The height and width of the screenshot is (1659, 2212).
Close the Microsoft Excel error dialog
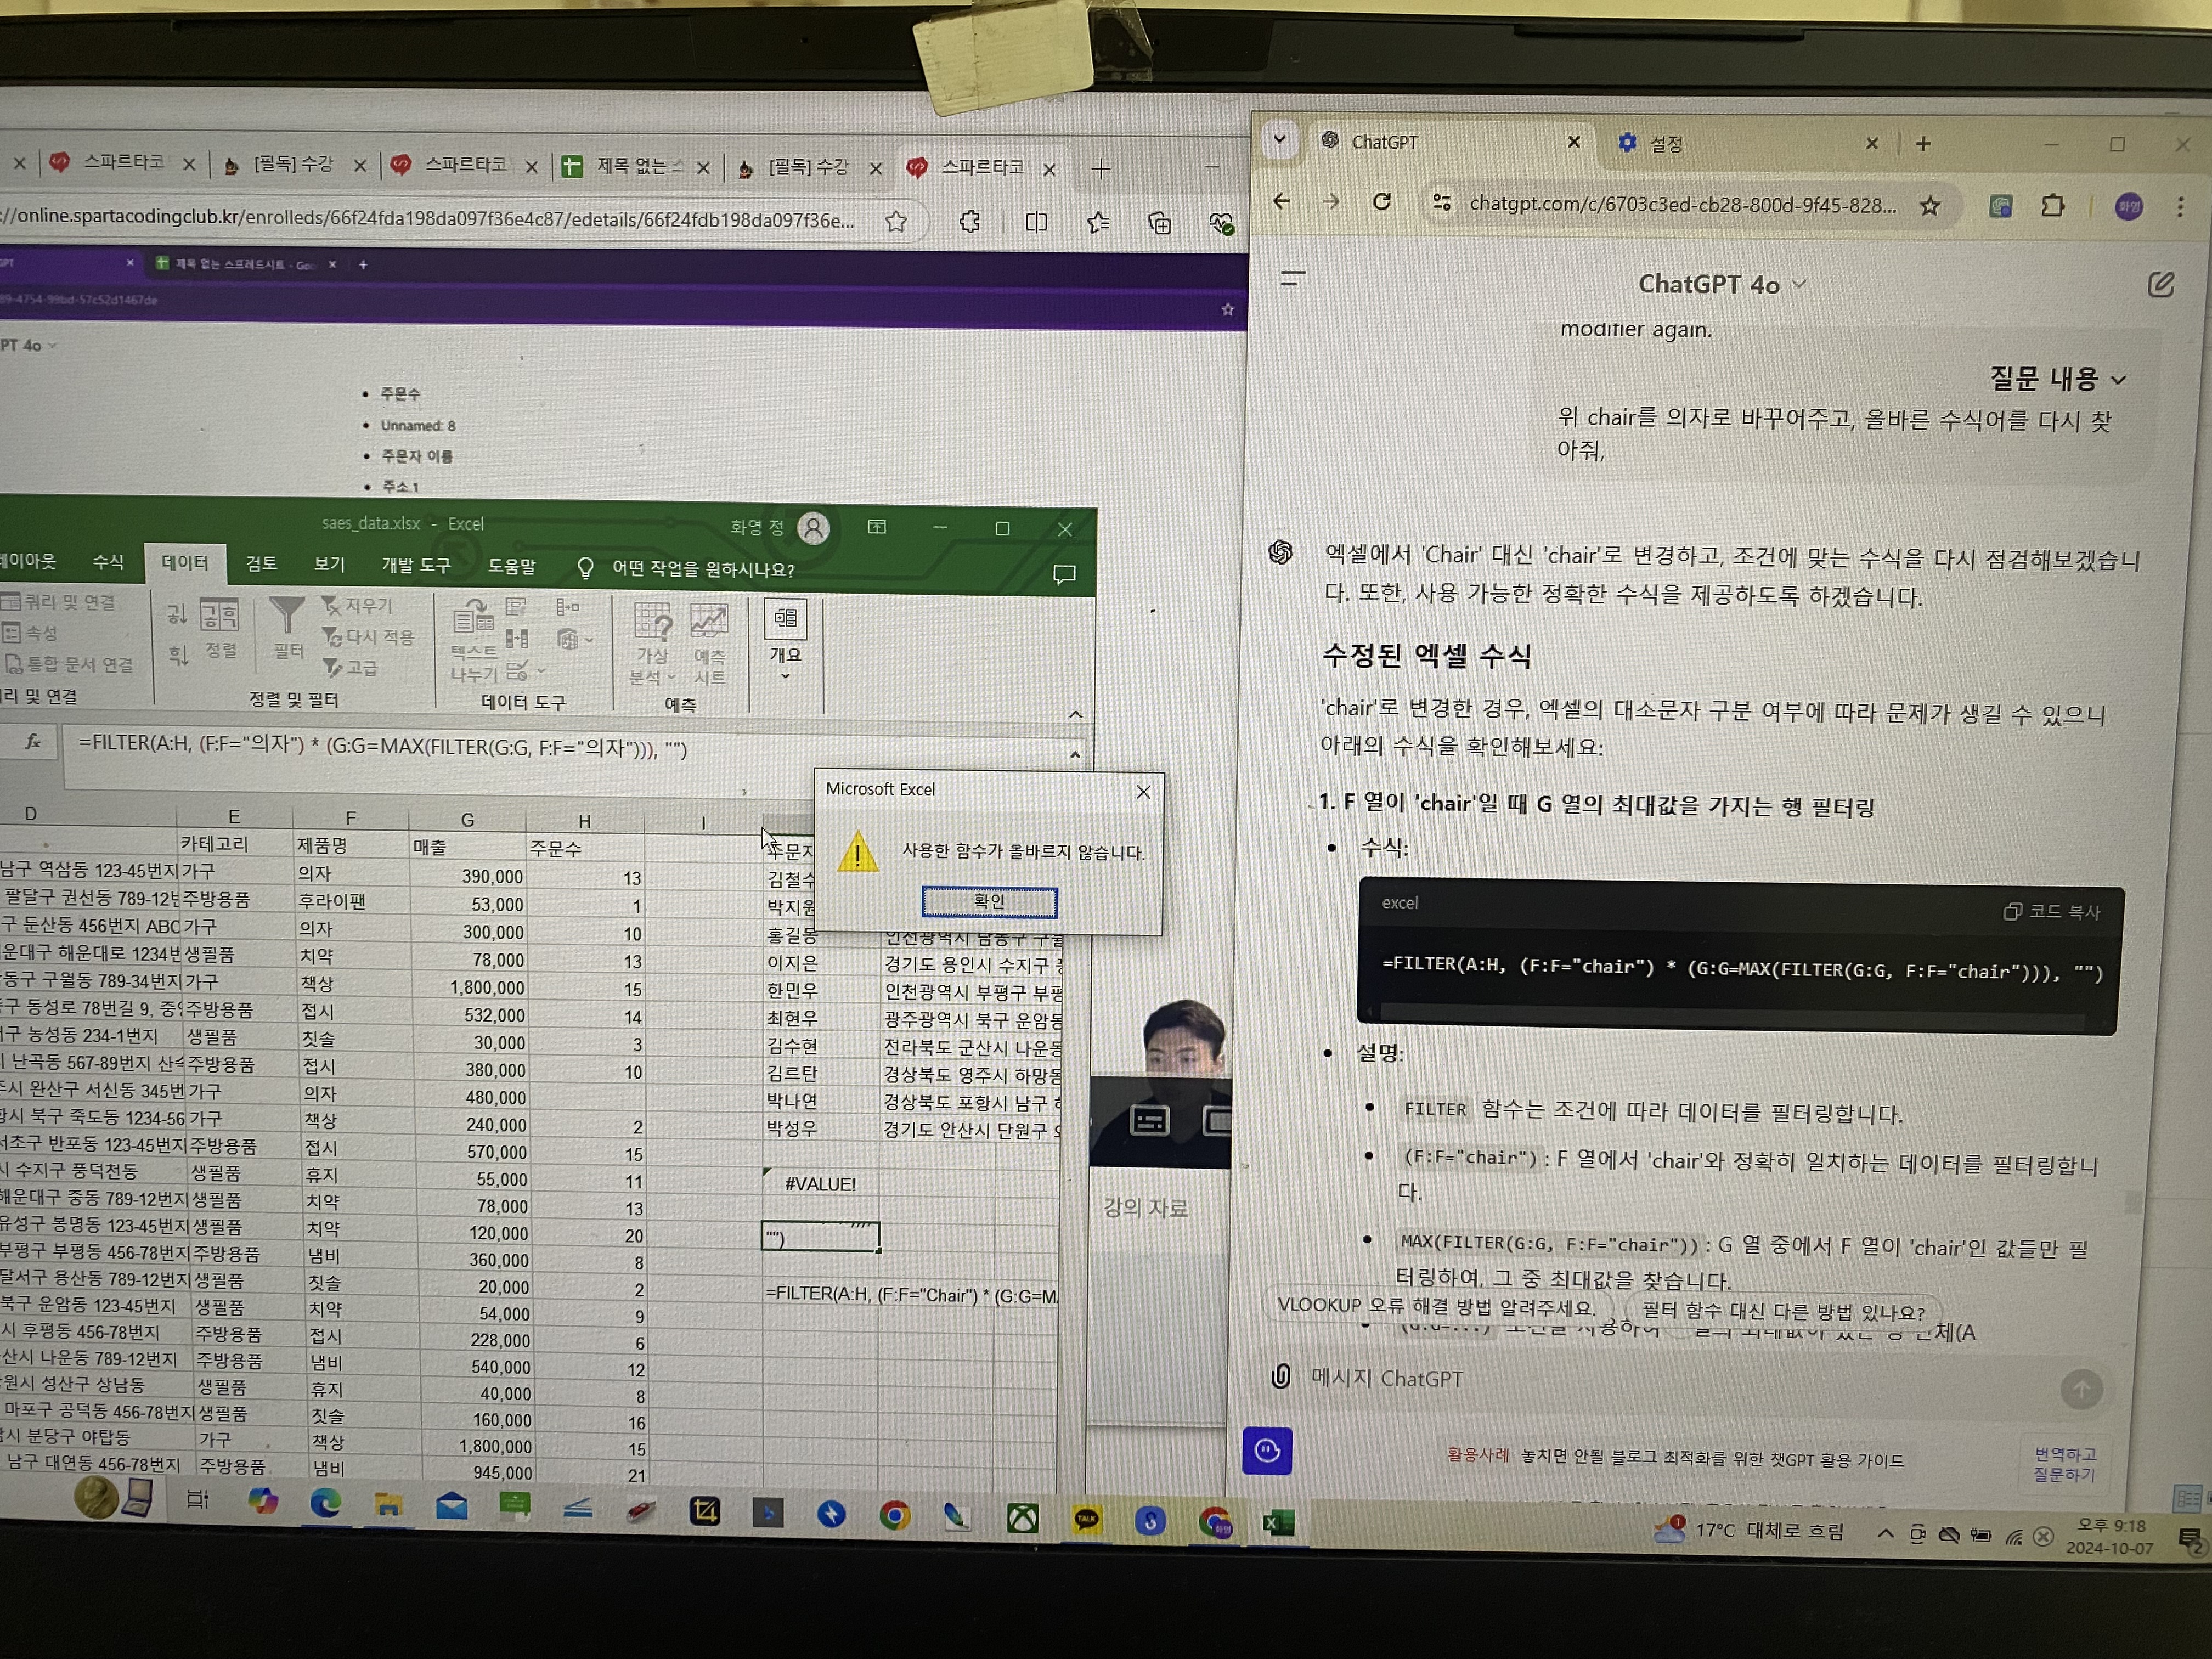coord(1144,792)
